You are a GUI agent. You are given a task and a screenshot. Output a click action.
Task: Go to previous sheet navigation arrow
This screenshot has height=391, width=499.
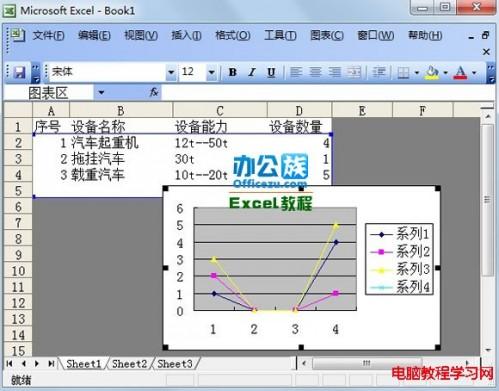pyautogui.click(x=23, y=364)
